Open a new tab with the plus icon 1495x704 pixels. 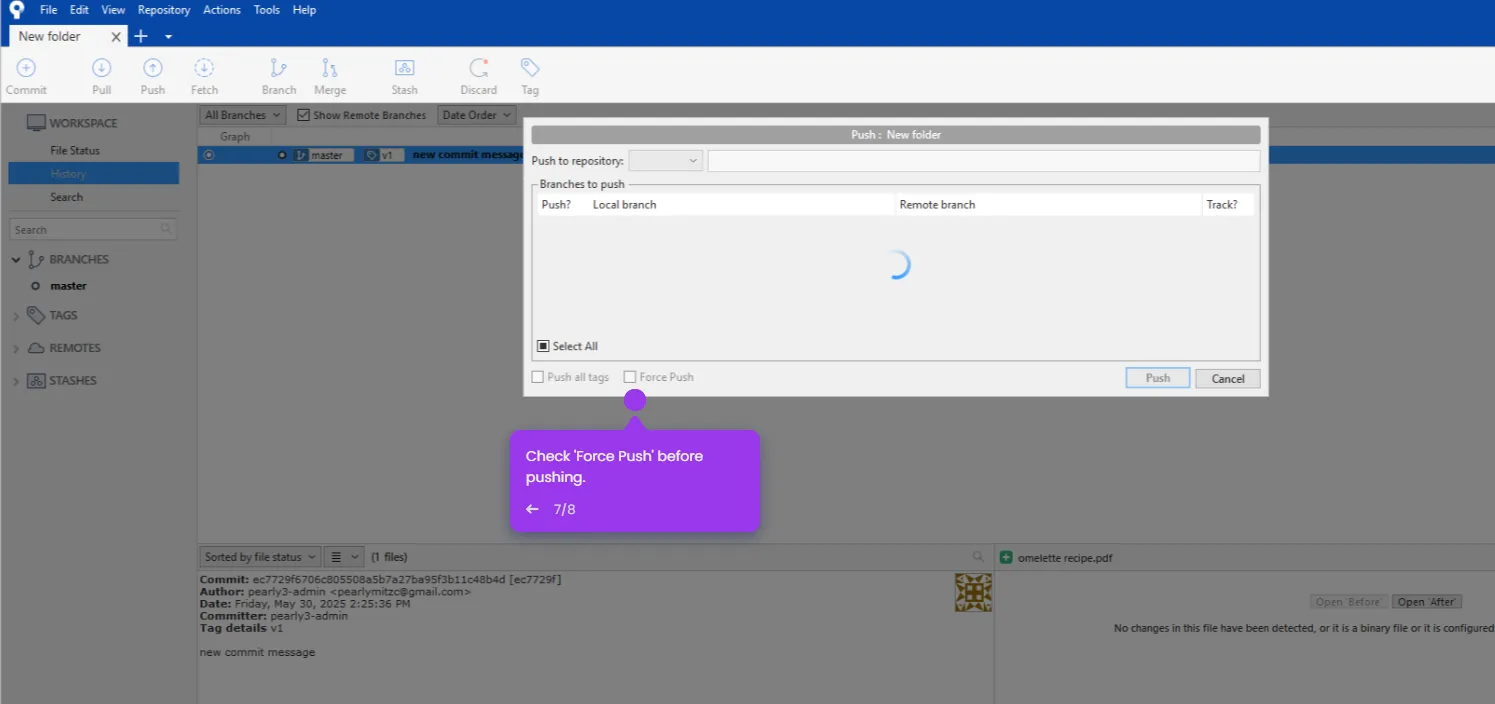pyautogui.click(x=141, y=36)
